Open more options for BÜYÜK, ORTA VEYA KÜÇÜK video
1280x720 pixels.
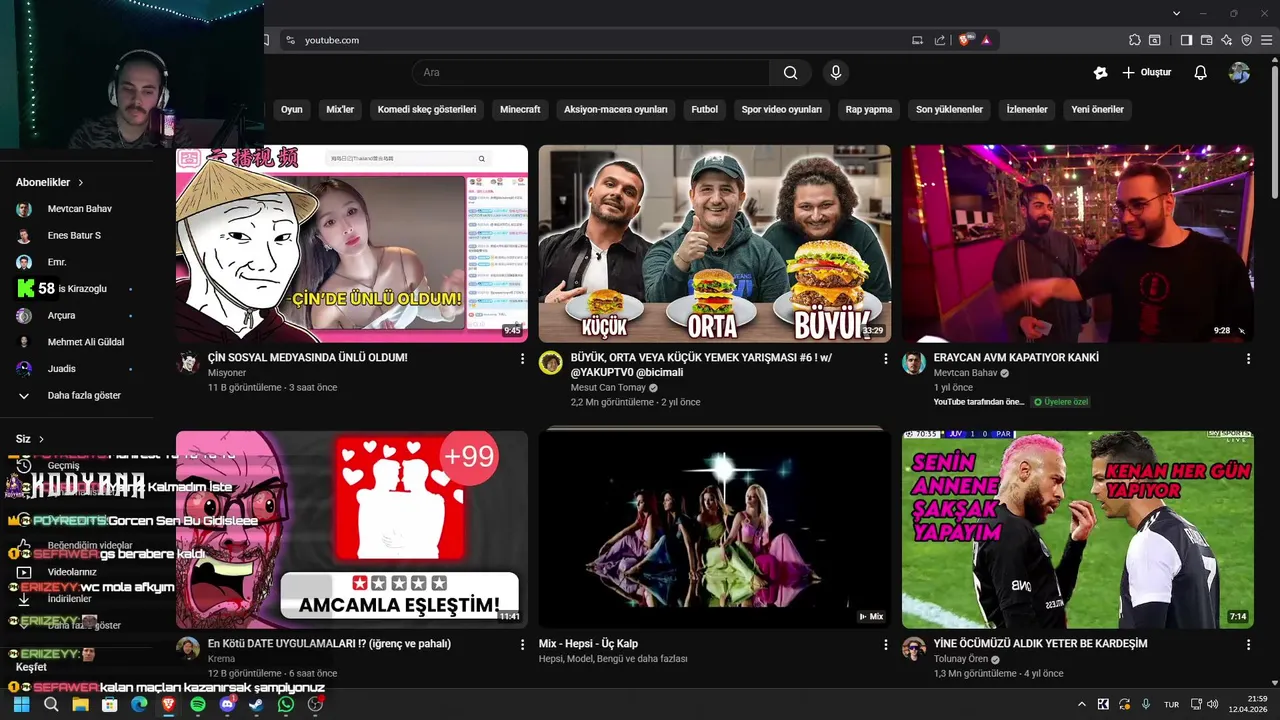point(885,358)
